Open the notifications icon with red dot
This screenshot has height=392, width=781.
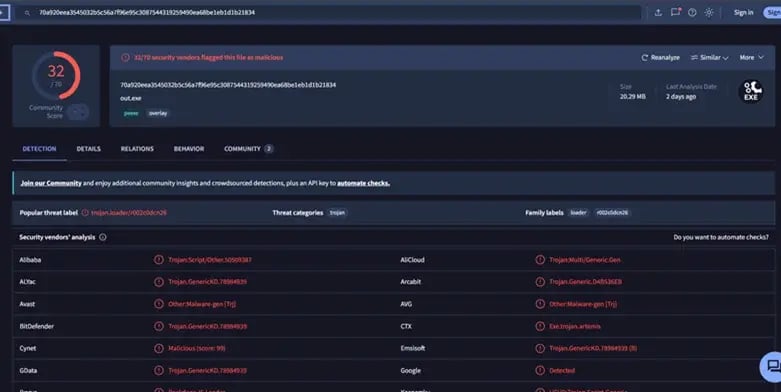(x=675, y=12)
